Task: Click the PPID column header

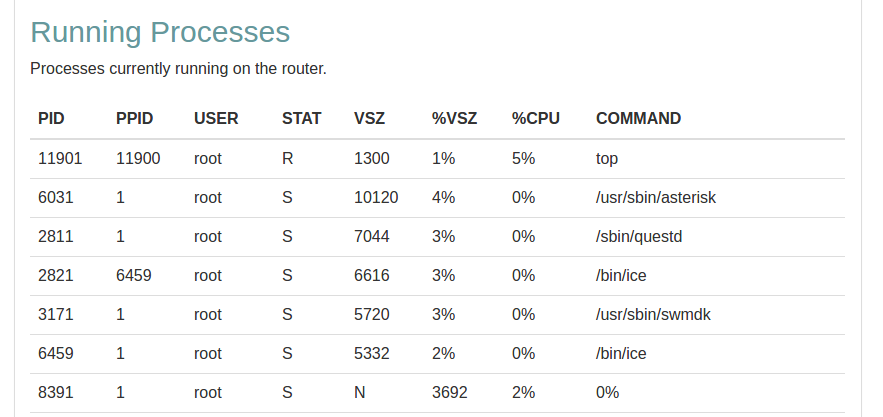Action: click(x=134, y=118)
